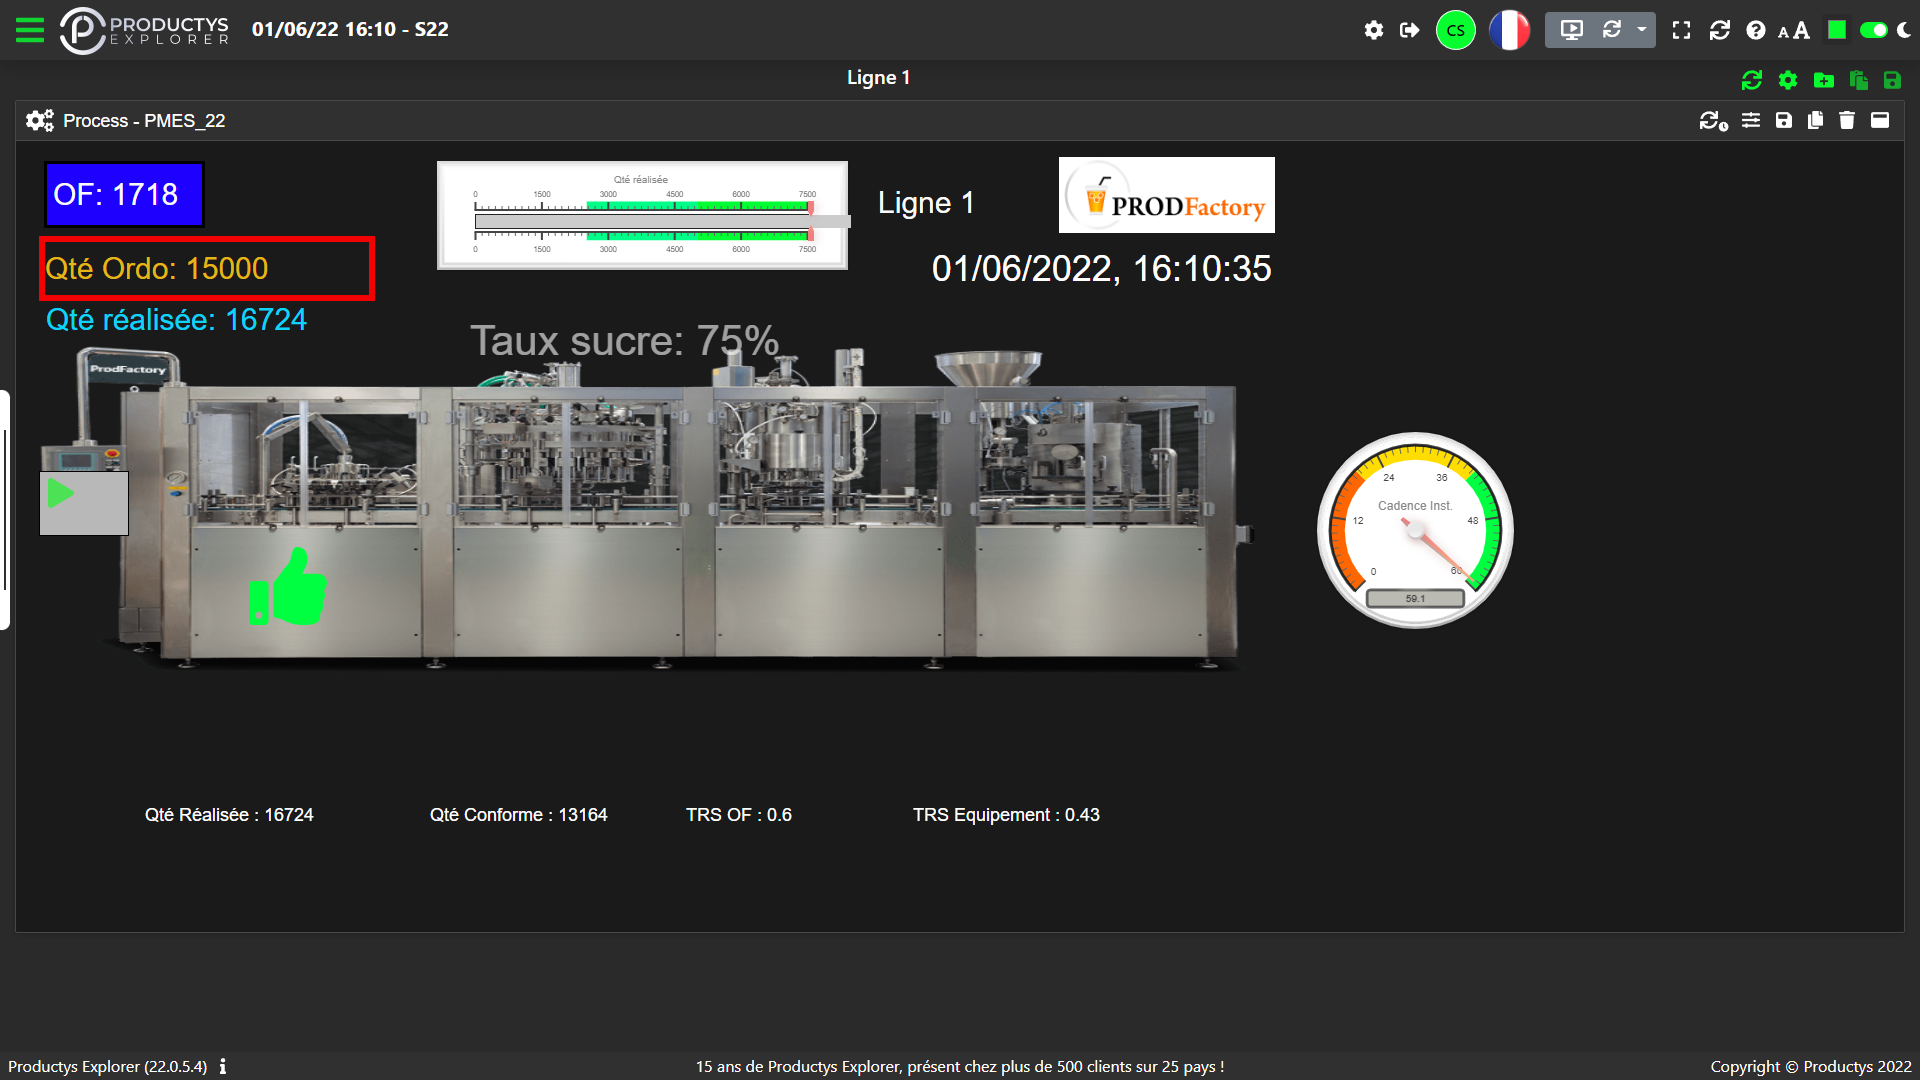The width and height of the screenshot is (1920, 1080).
Task: Pick the green theme color swatch
Action: (x=1836, y=30)
